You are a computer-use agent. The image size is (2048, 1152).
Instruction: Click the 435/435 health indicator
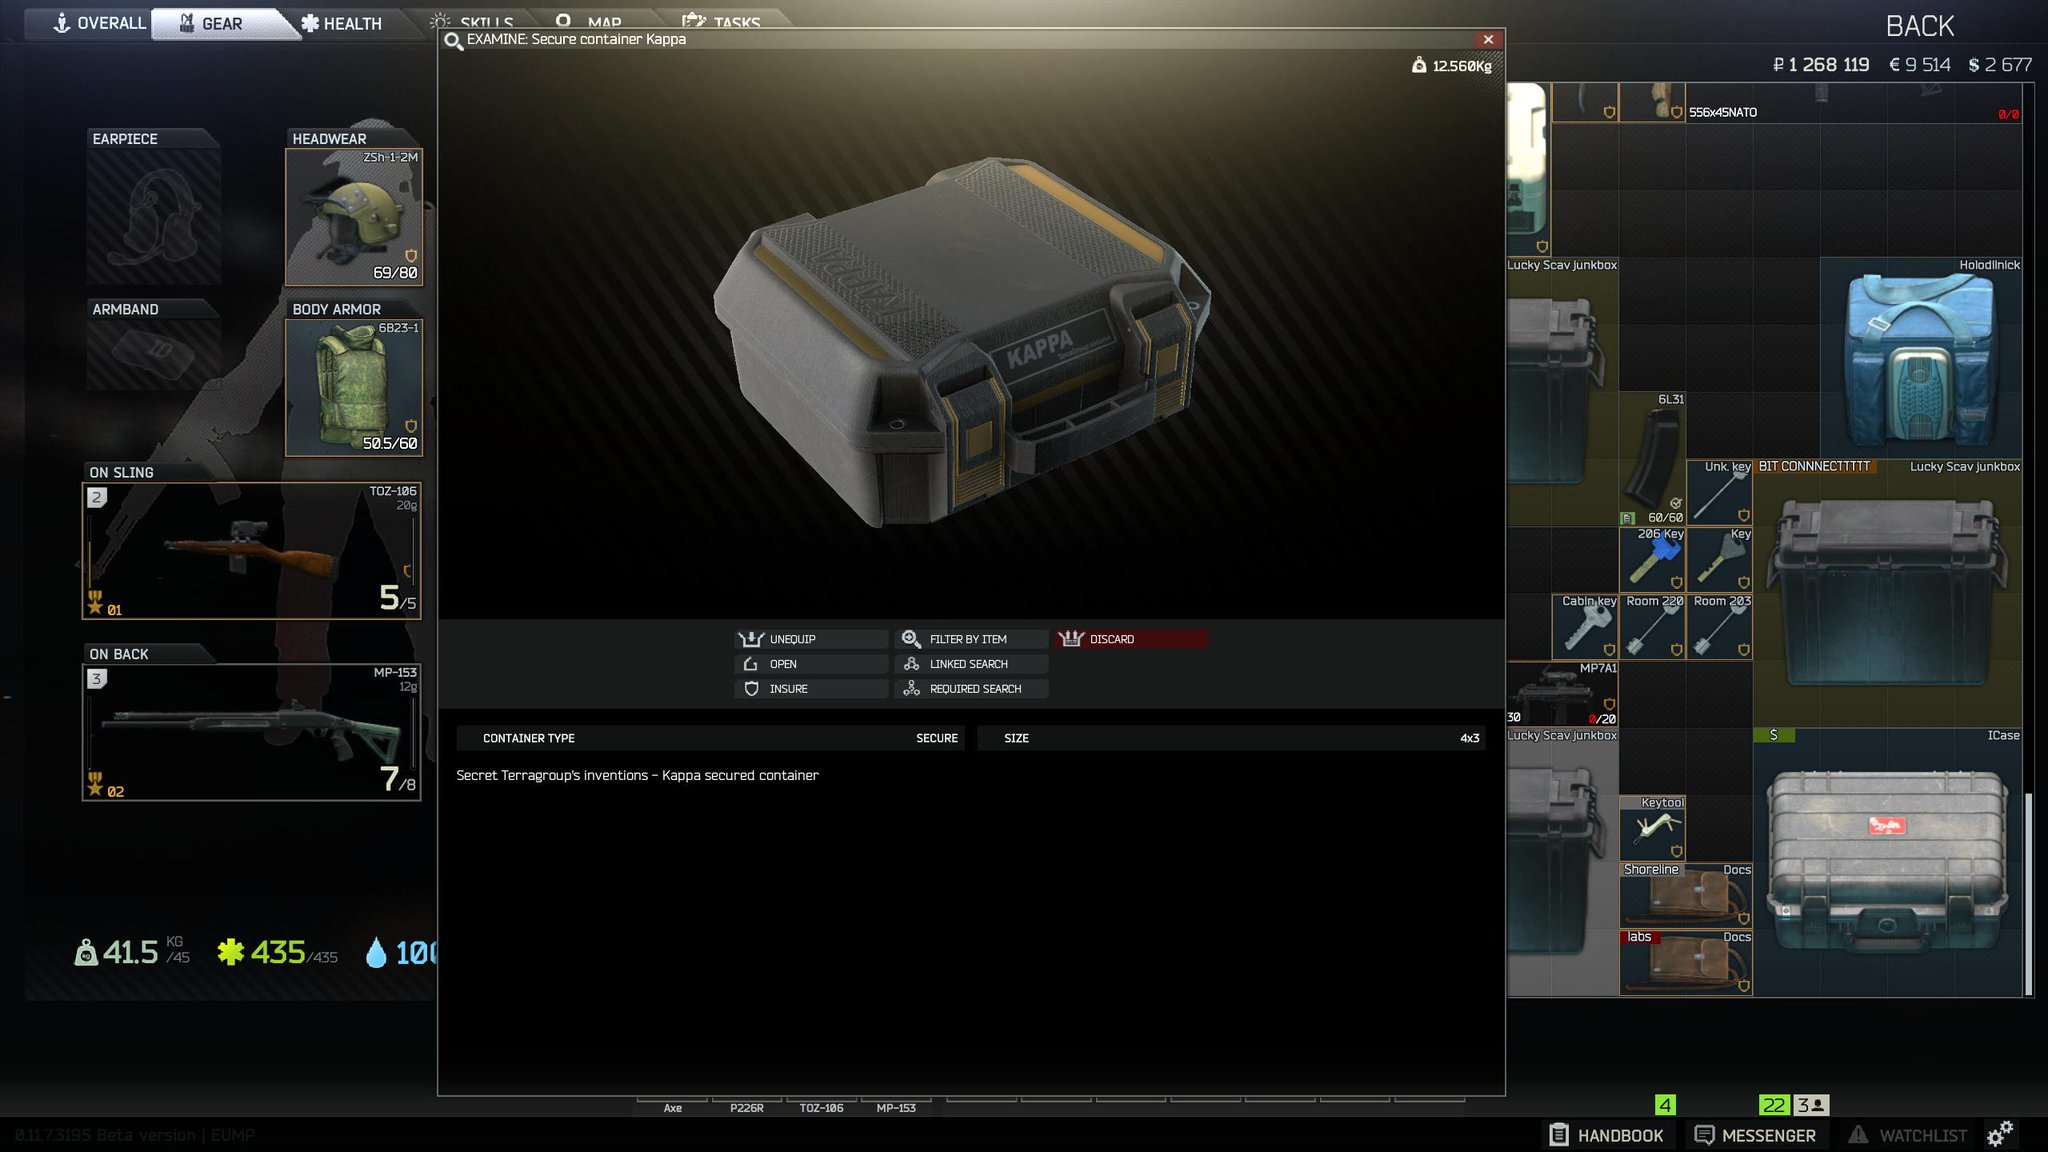coord(278,951)
